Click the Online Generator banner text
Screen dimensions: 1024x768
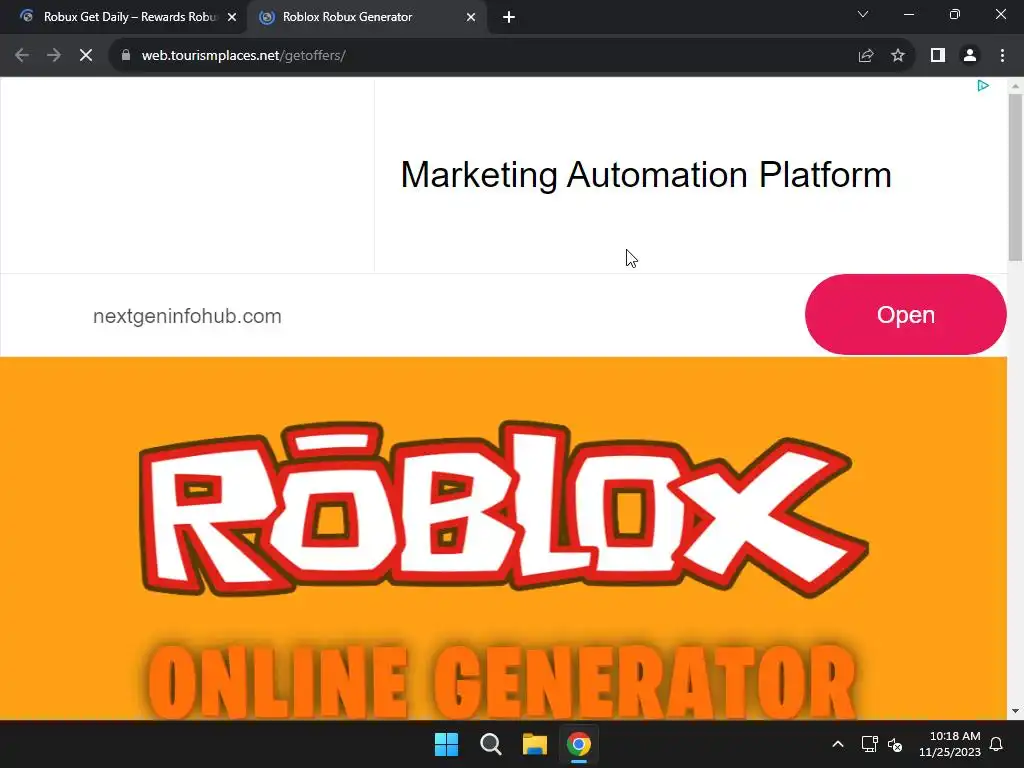pos(502,682)
